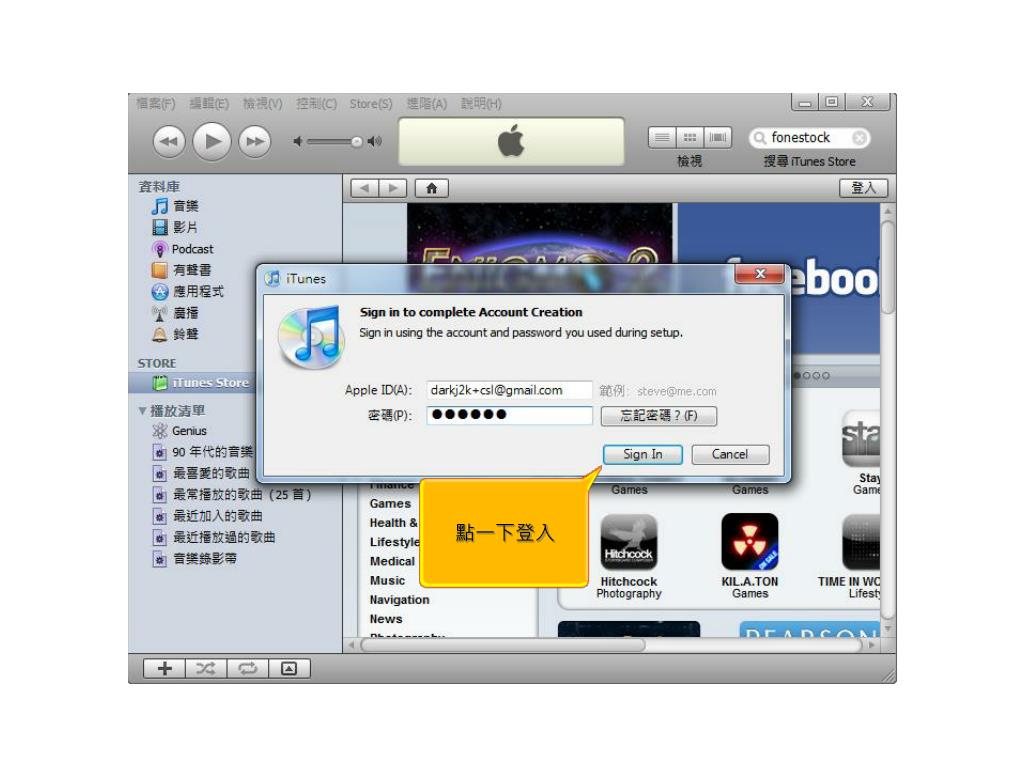Switch to grid view icon
This screenshot has width=1024, height=768.
690,137
